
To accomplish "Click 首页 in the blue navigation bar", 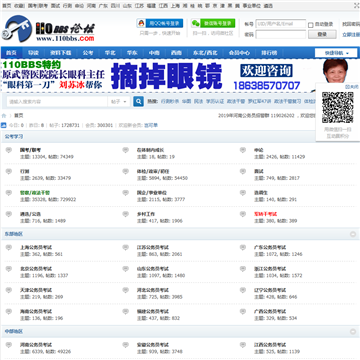I will tap(11, 53).
